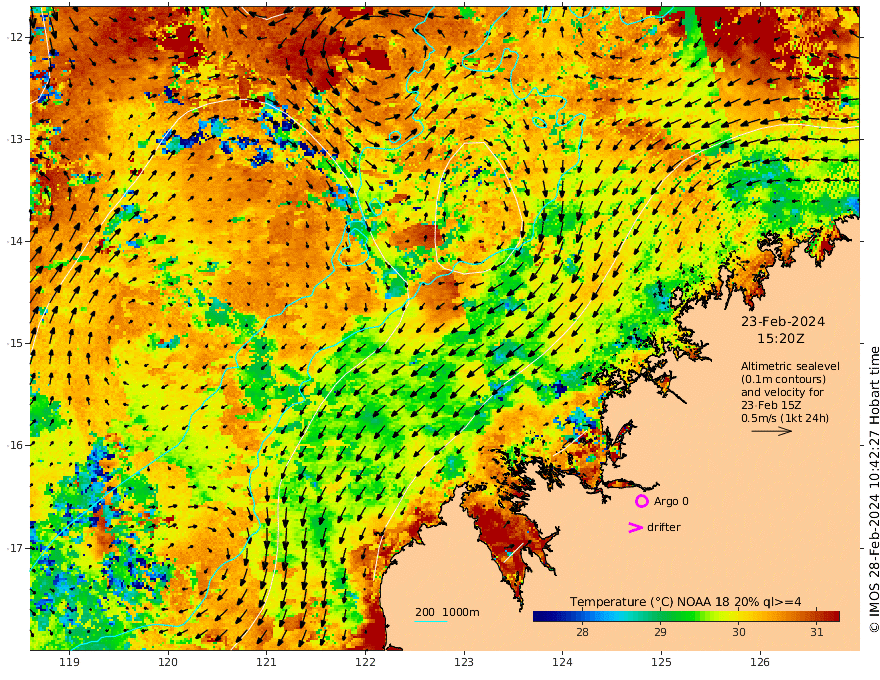Click the 'Argo 0' legend label
The image size is (880, 680).
671,501
